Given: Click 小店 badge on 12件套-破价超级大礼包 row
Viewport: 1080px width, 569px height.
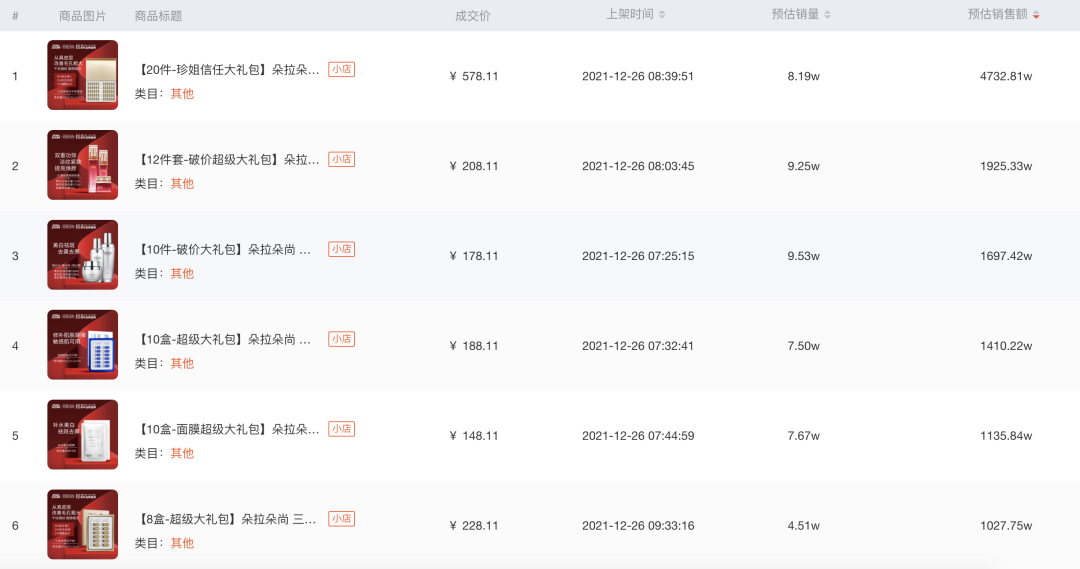Looking at the screenshot, I should 342,159.
